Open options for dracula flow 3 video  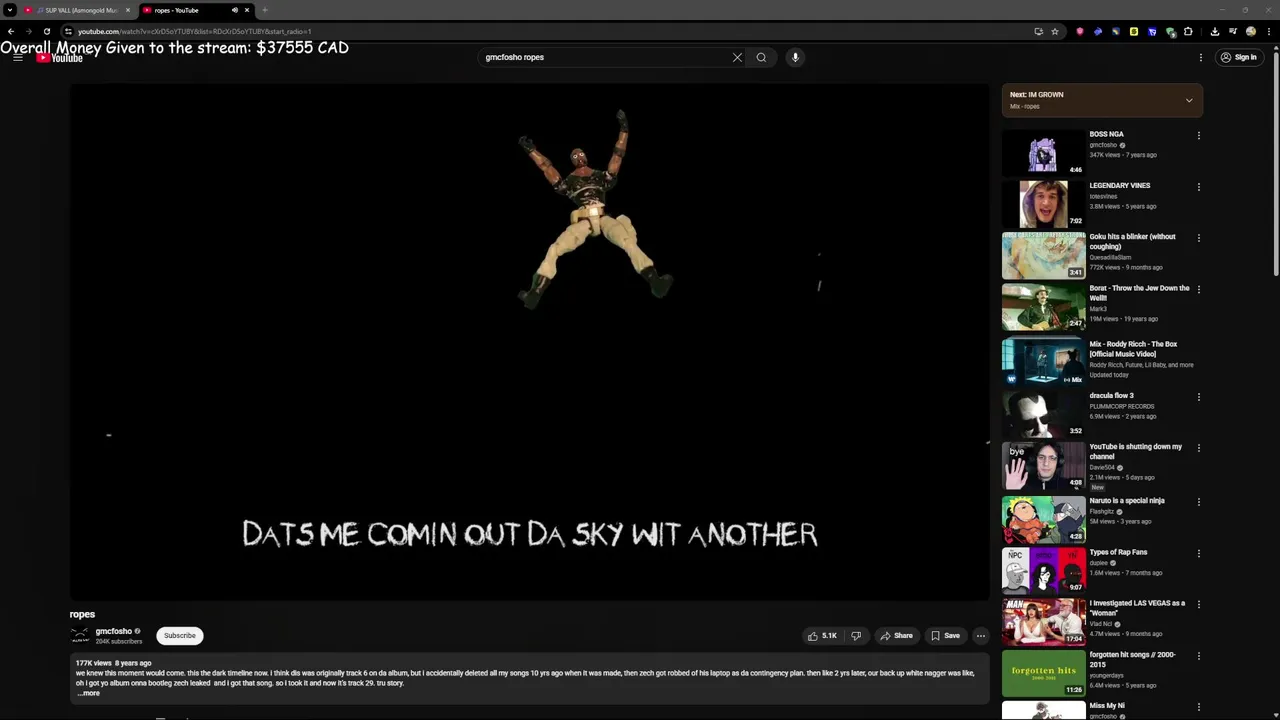(1199, 397)
